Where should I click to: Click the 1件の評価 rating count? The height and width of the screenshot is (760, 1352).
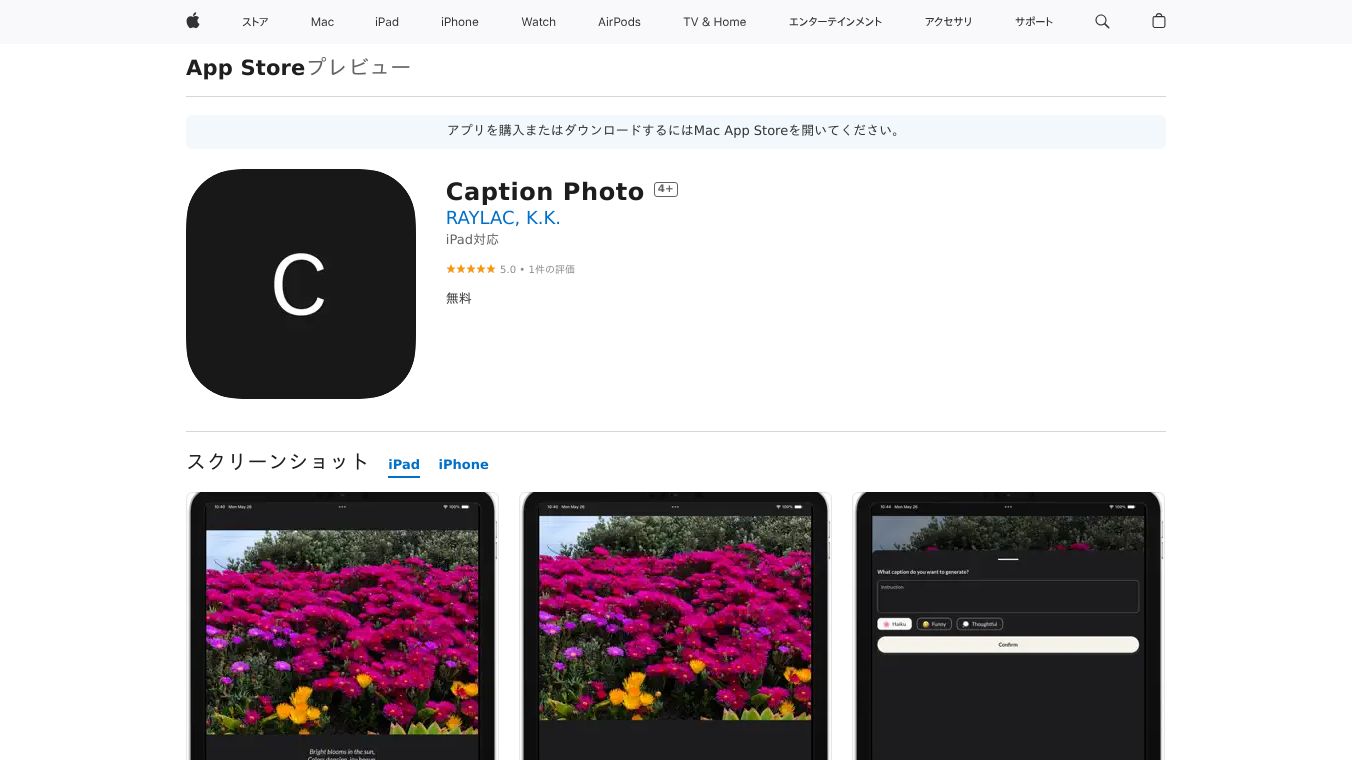click(552, 269)
